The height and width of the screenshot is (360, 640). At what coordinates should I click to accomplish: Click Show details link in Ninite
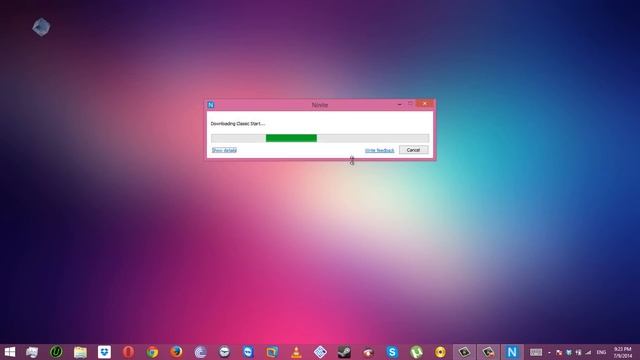click(224, 150)
